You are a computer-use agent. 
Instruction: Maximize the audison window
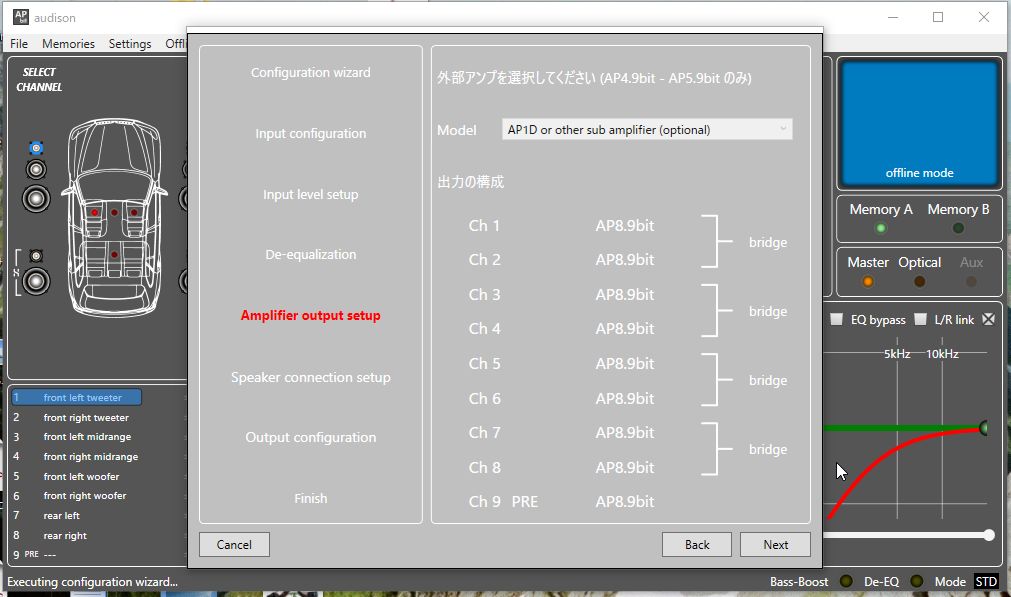pyautogui.click(x=938, y=17)
